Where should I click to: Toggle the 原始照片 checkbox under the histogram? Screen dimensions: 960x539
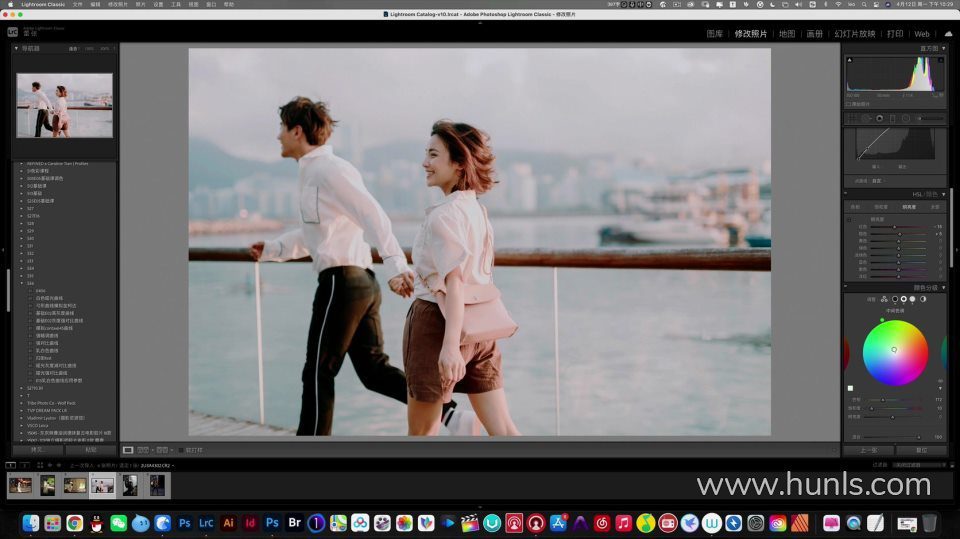(849, 104)
